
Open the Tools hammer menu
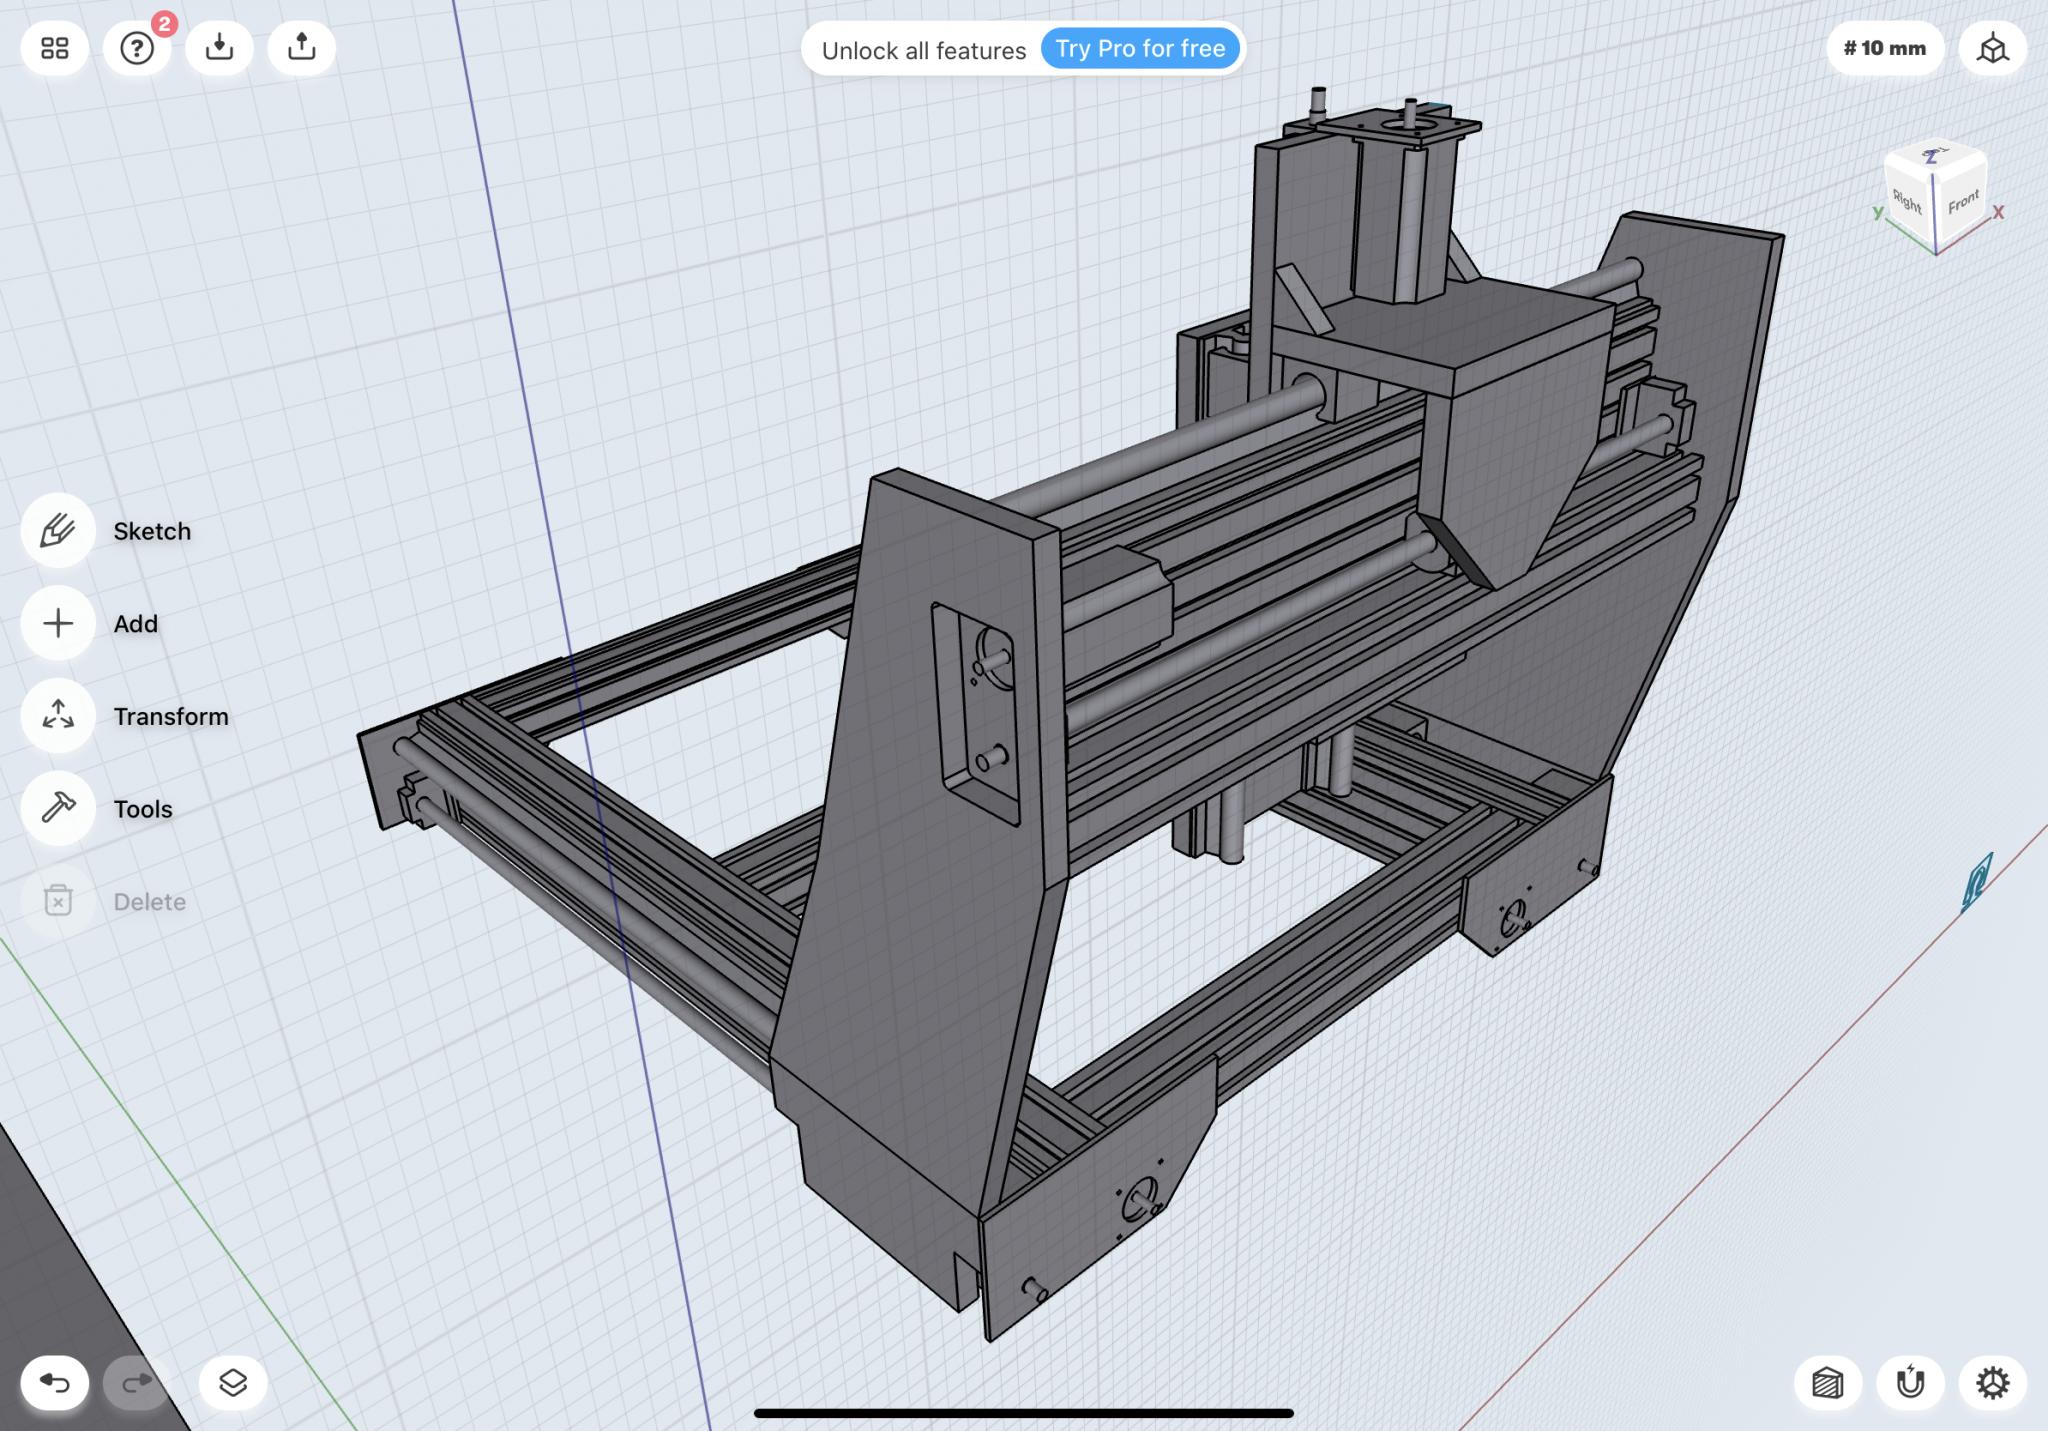(58, 808)
